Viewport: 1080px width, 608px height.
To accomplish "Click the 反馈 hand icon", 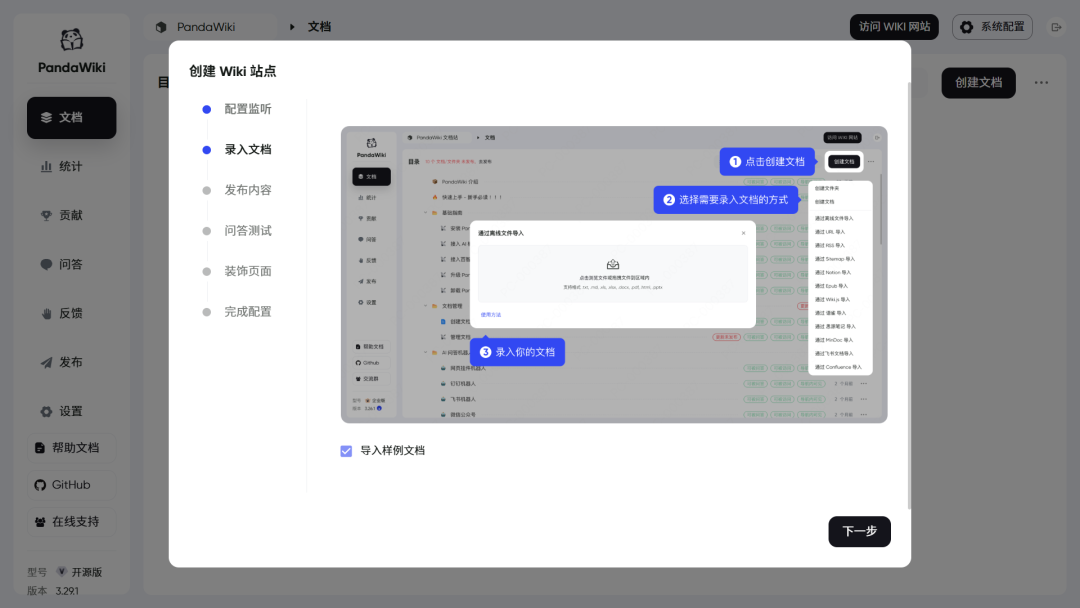I will [x=46, y=313].
